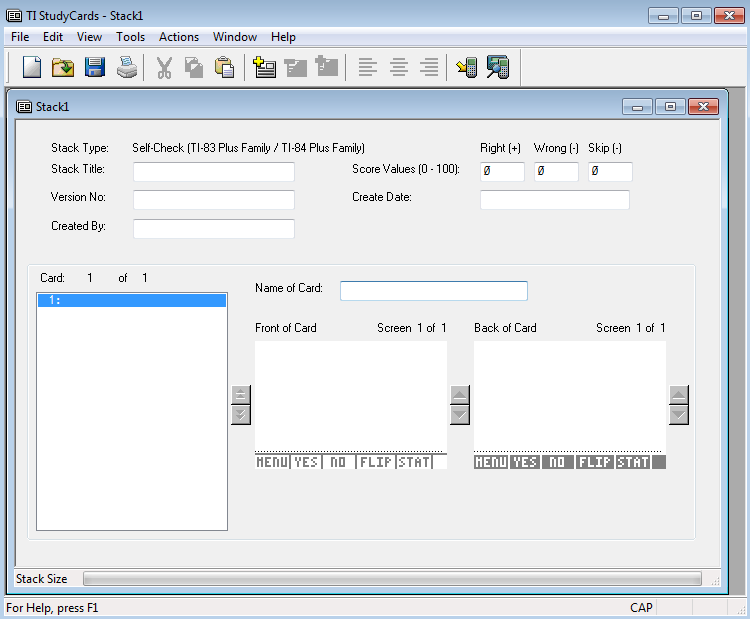Click the NO softkey on Front of Card
750x619 pixels.
coord(338,462)
